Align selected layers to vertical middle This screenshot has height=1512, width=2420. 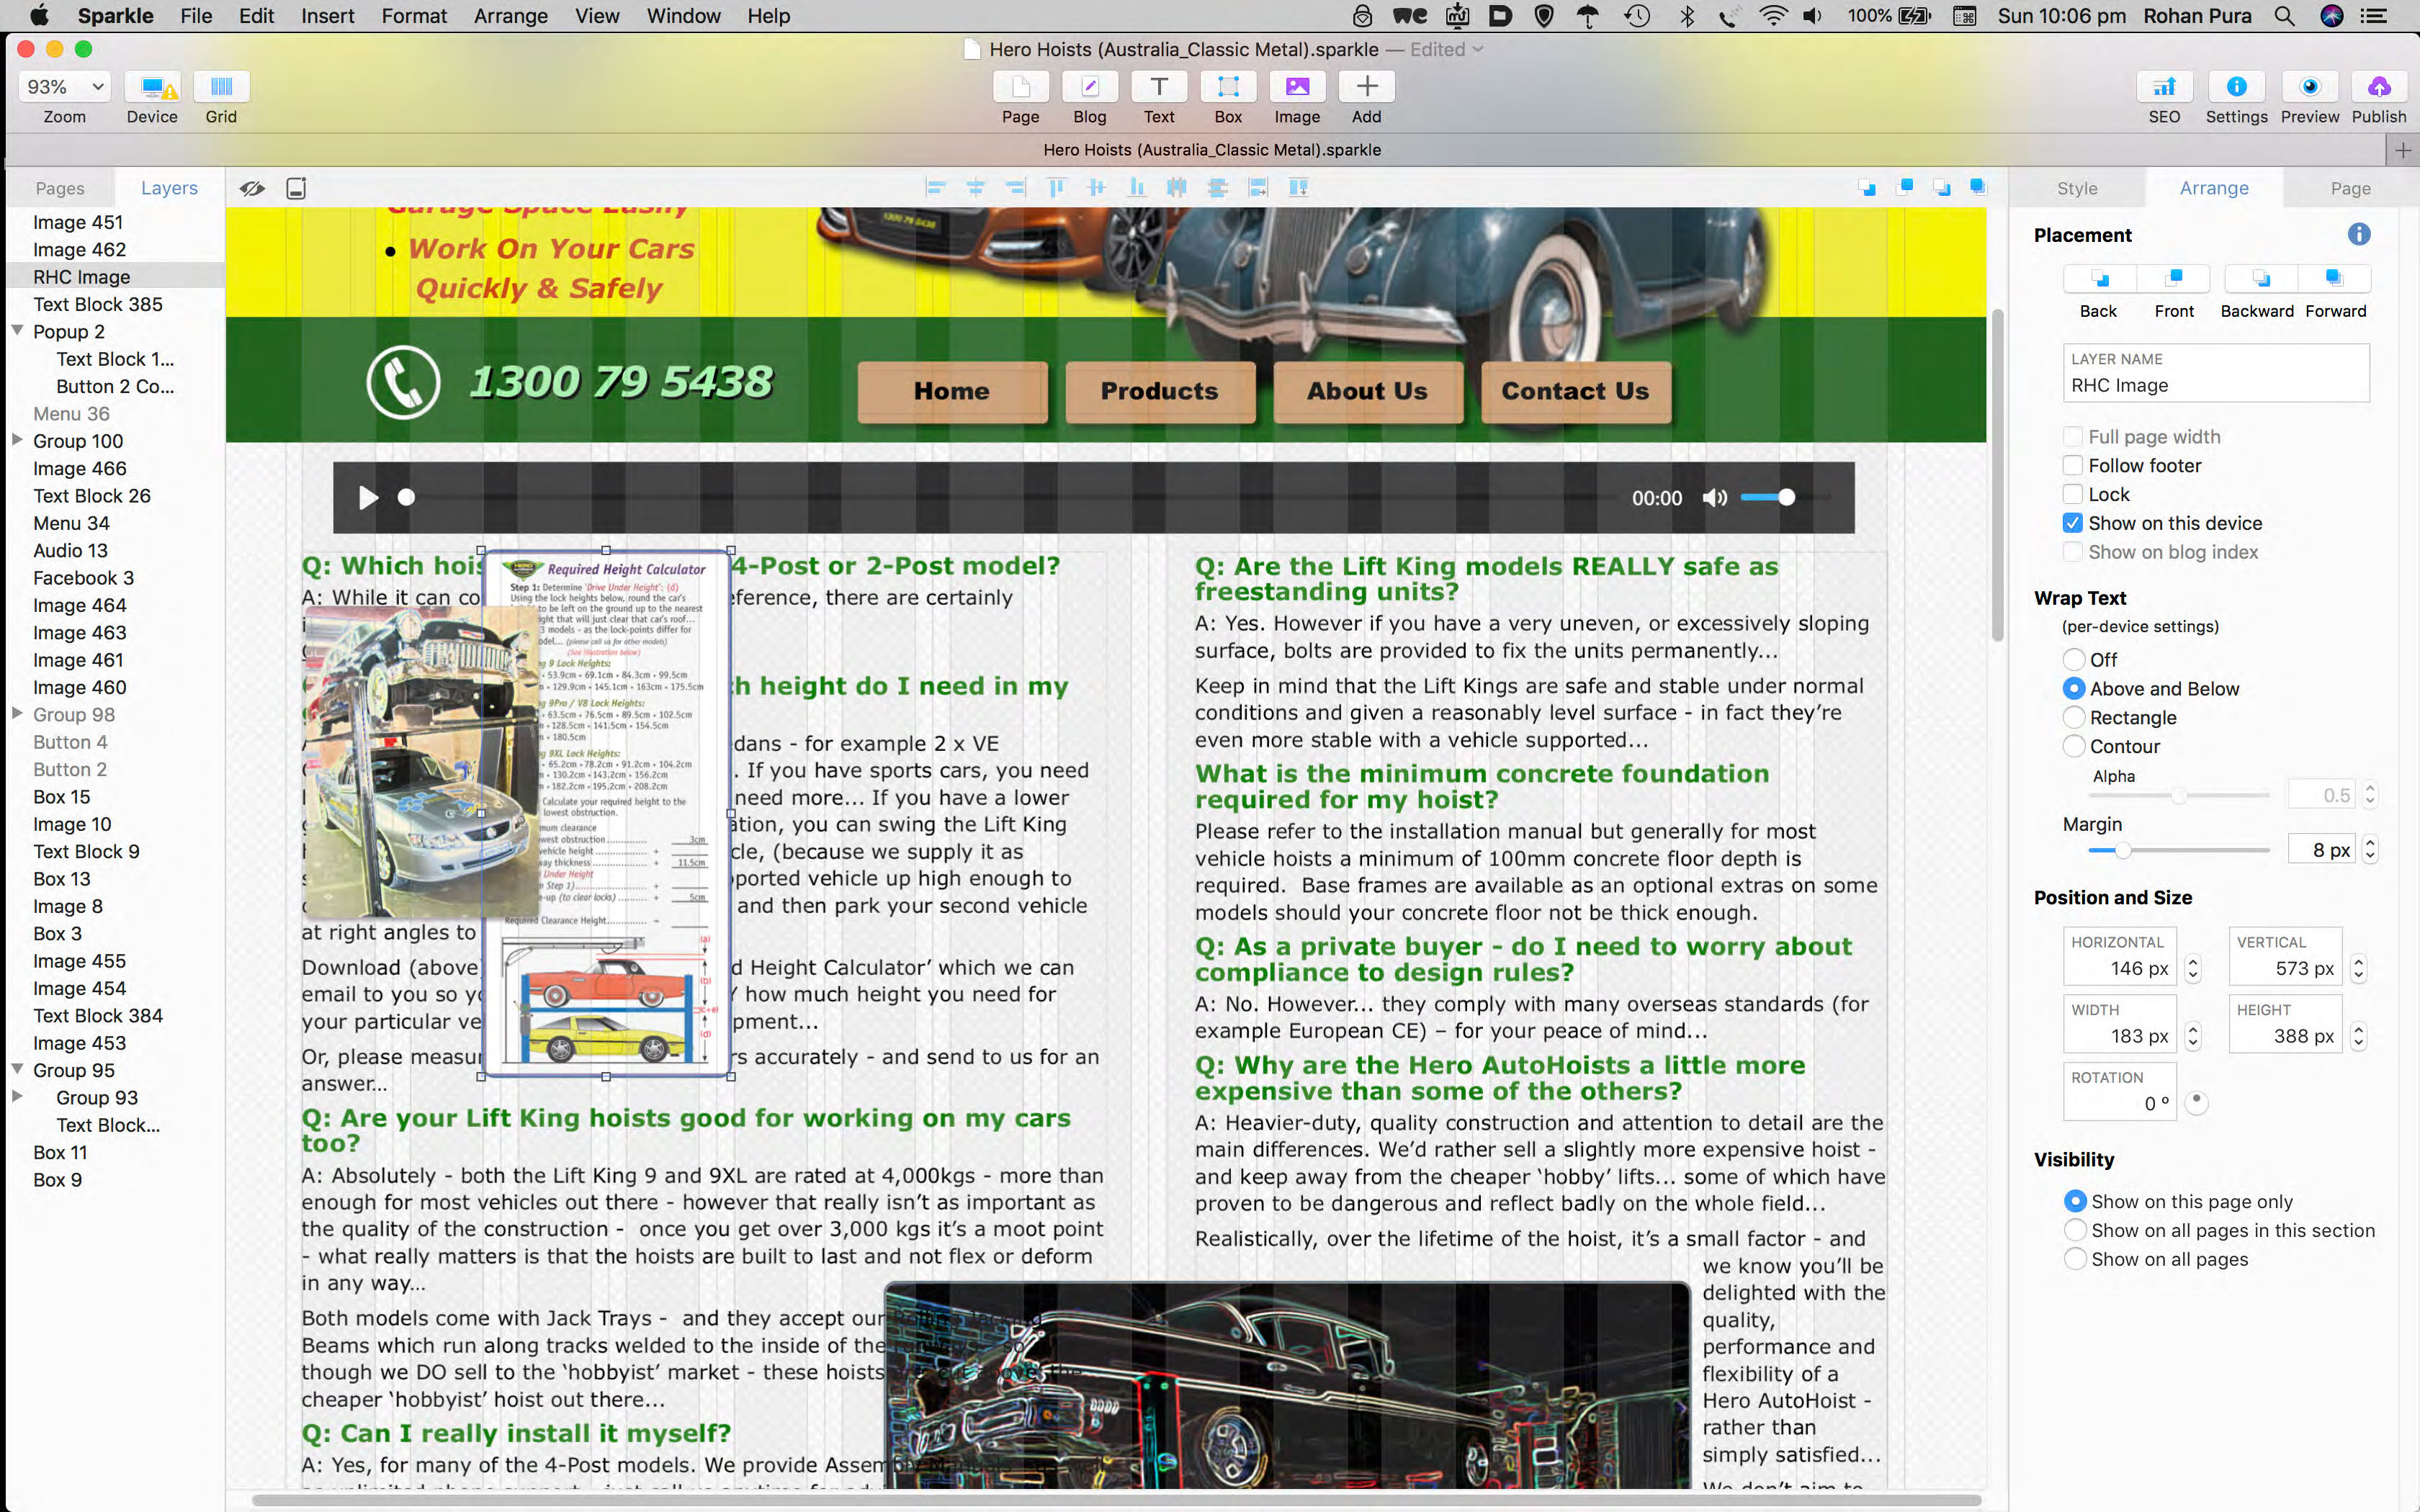tap(1096, 187)
